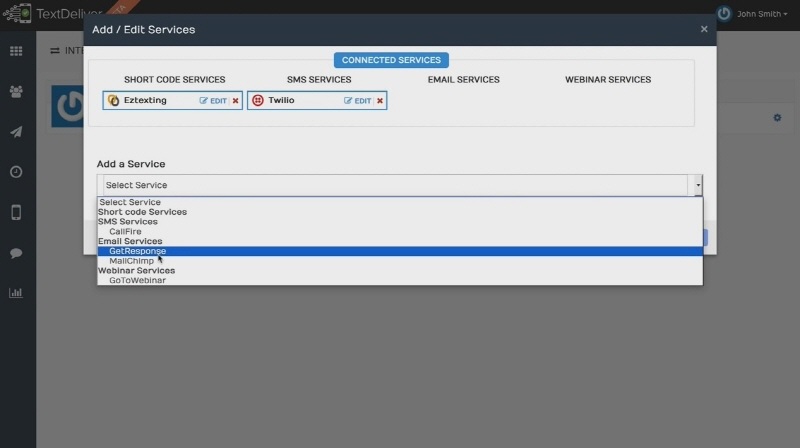Open the contacts group icon in sidebar
The height and width of the screenshot is (448, 800).
pos(16,91)
